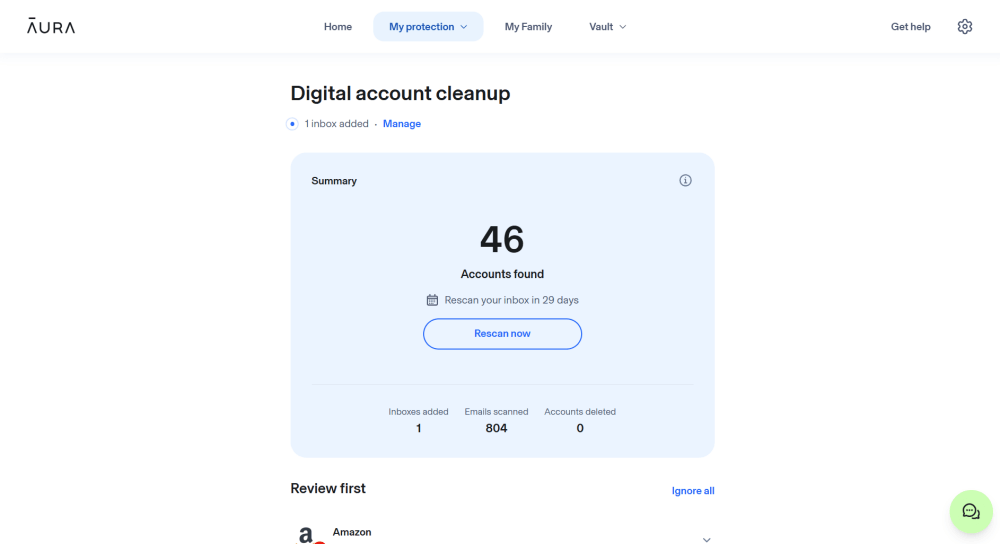Click the inbox added status dot

tap(292, 124)
